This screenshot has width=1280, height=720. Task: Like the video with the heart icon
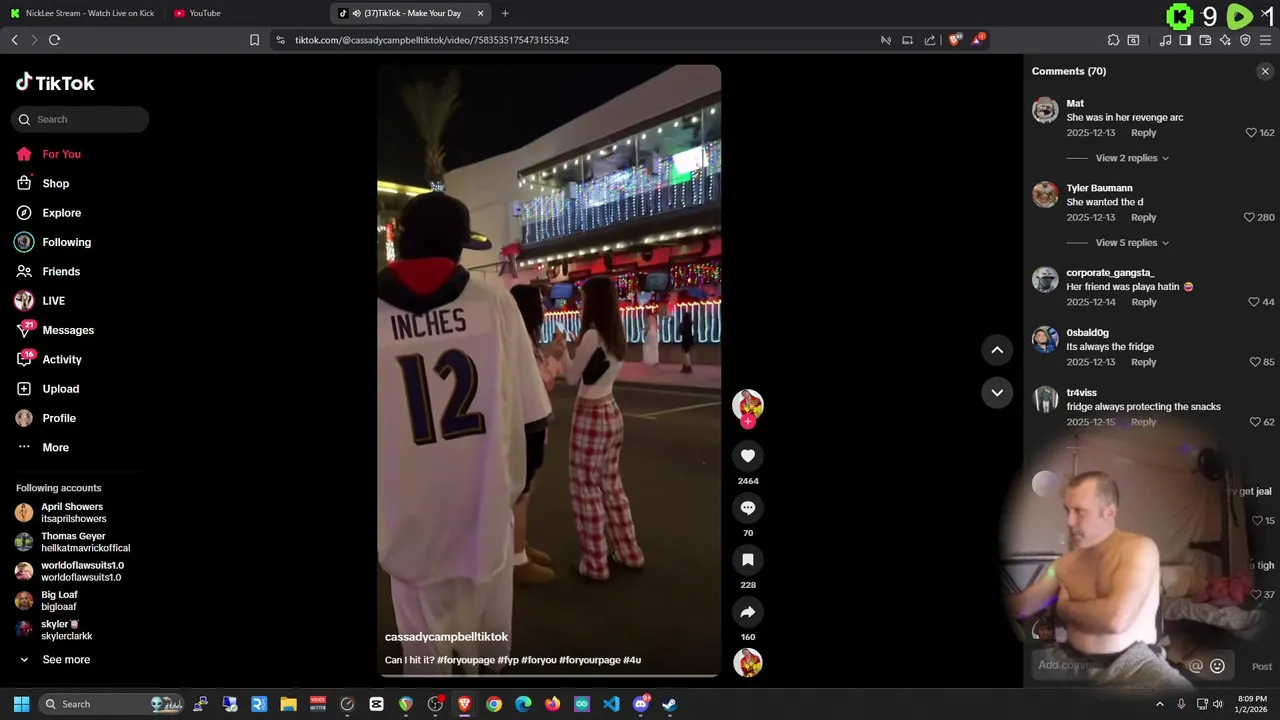747,456
